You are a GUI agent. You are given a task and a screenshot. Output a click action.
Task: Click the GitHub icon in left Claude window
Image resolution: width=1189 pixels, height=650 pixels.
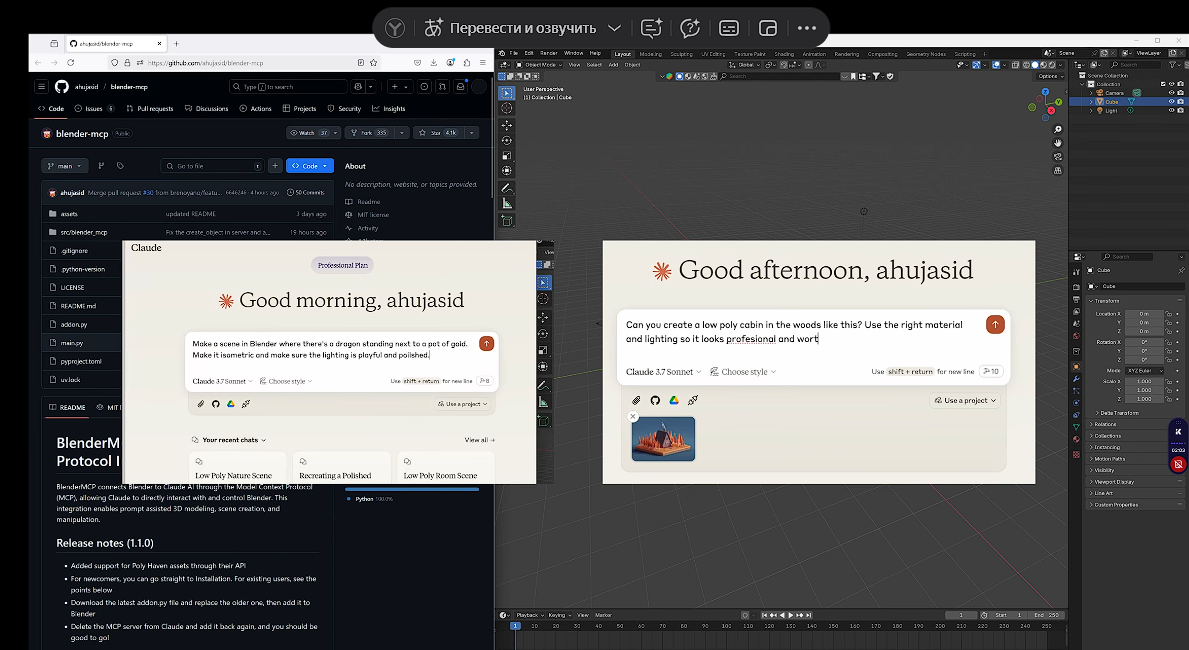point(215,404)
